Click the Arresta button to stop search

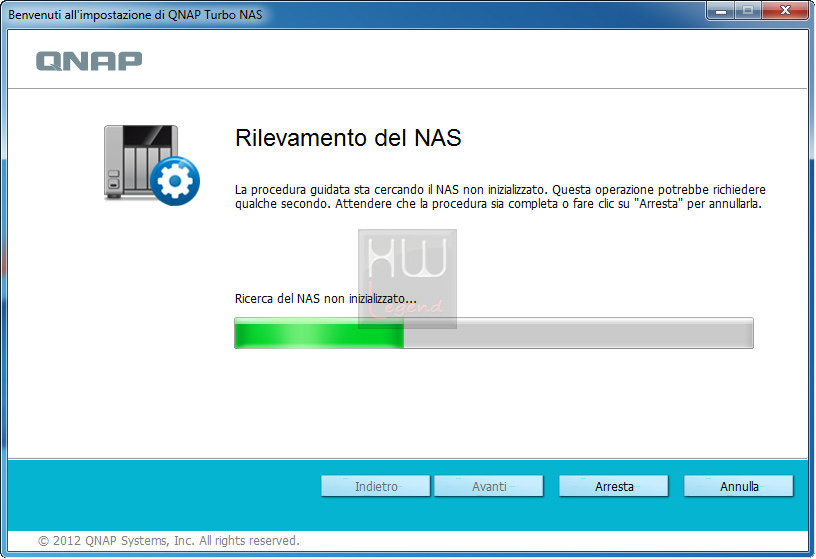coord(614,486)
